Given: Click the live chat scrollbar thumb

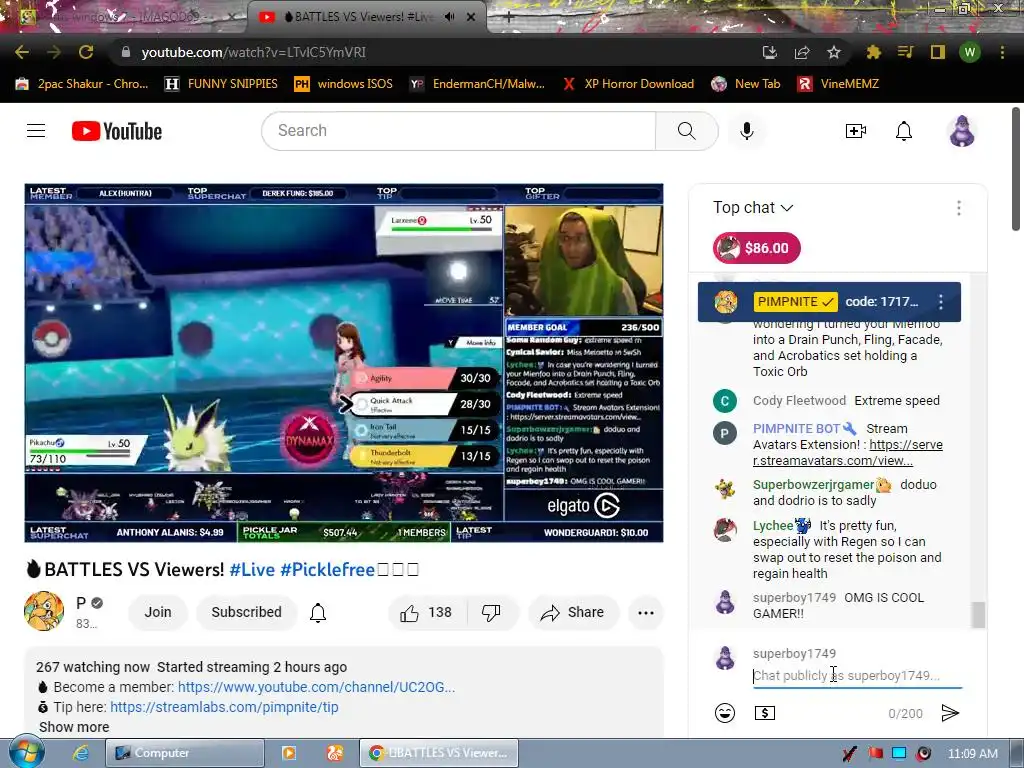Looking at the screenshot, I should tap(978, 615).
